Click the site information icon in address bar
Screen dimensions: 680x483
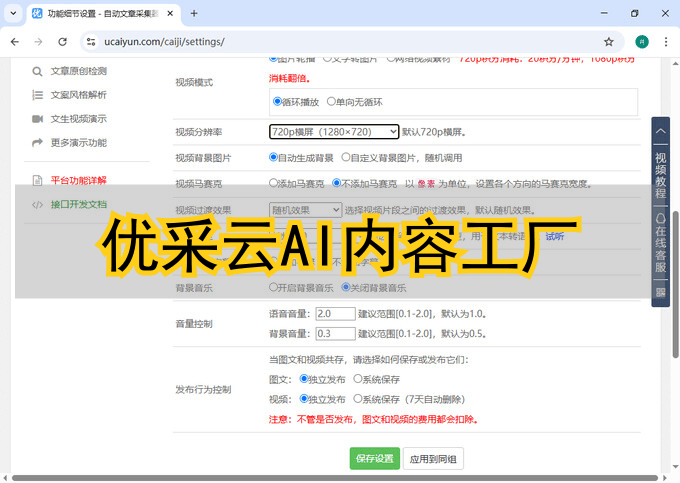point(91,42)
